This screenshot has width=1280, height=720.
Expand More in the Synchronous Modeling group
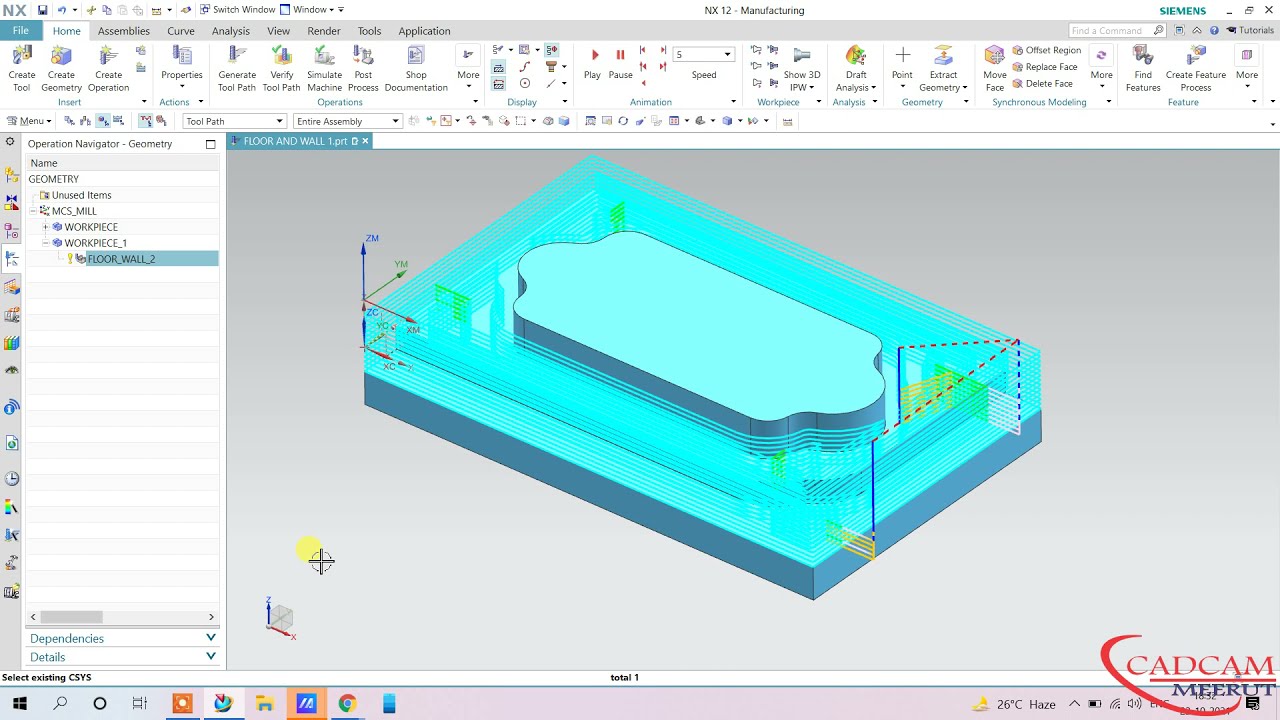coord(1101,68)
